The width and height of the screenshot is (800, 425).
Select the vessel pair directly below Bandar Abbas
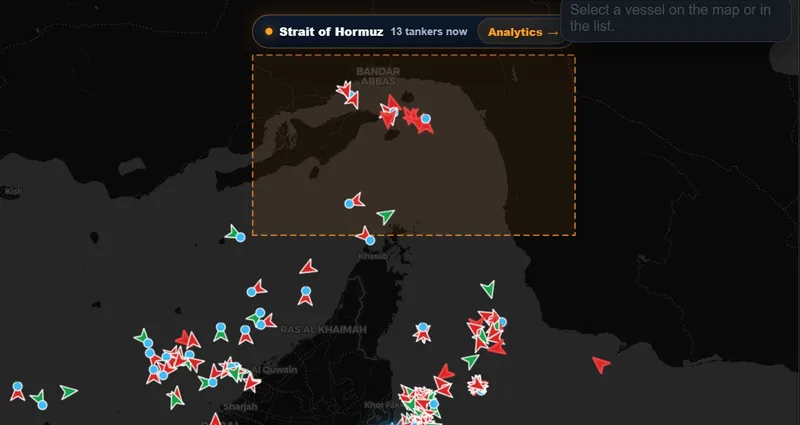348,95
